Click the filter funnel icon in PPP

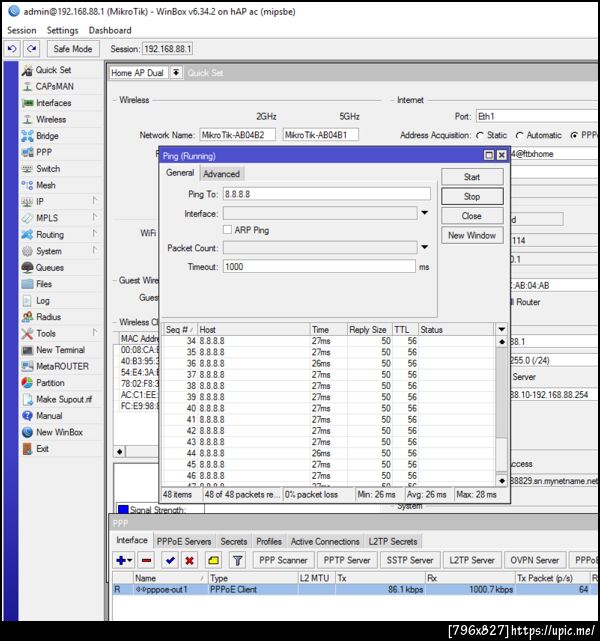point(237,560)
